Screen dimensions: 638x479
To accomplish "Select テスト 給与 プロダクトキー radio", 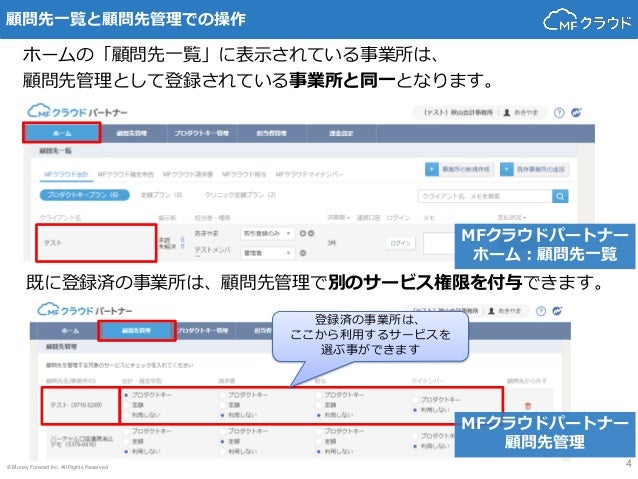I will coord(319,395).
